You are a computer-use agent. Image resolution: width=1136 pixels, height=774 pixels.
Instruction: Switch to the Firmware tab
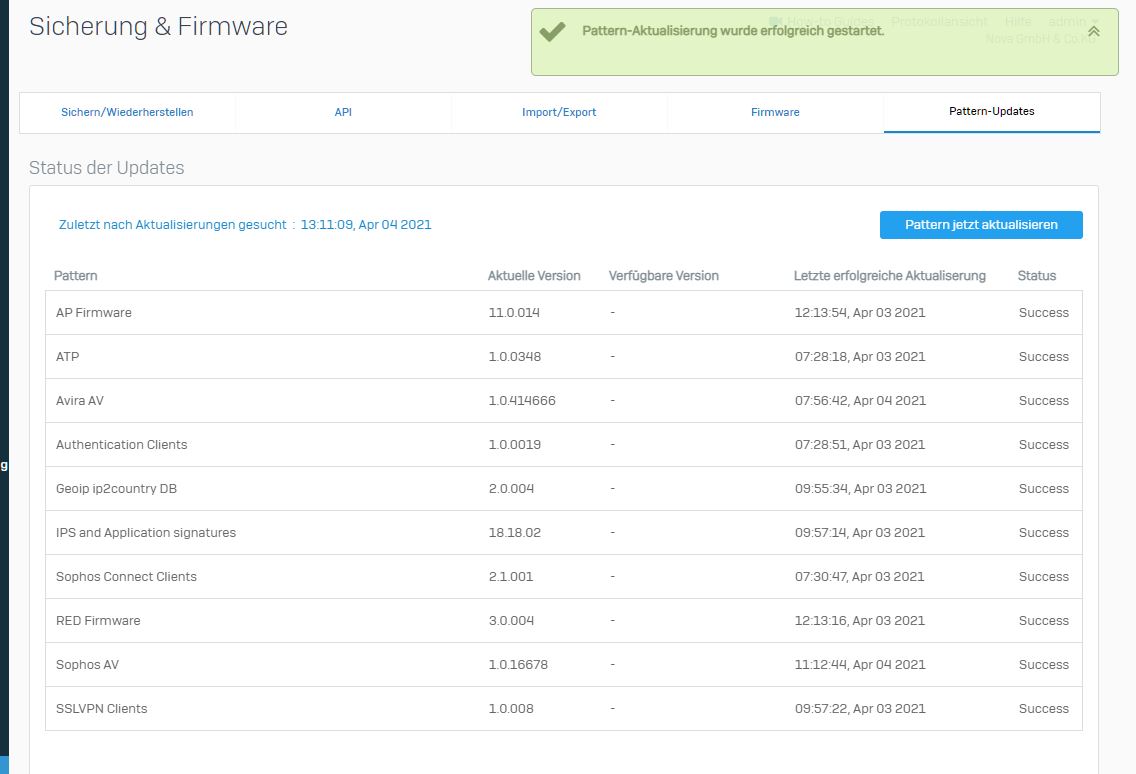click(x=775, y=112)
